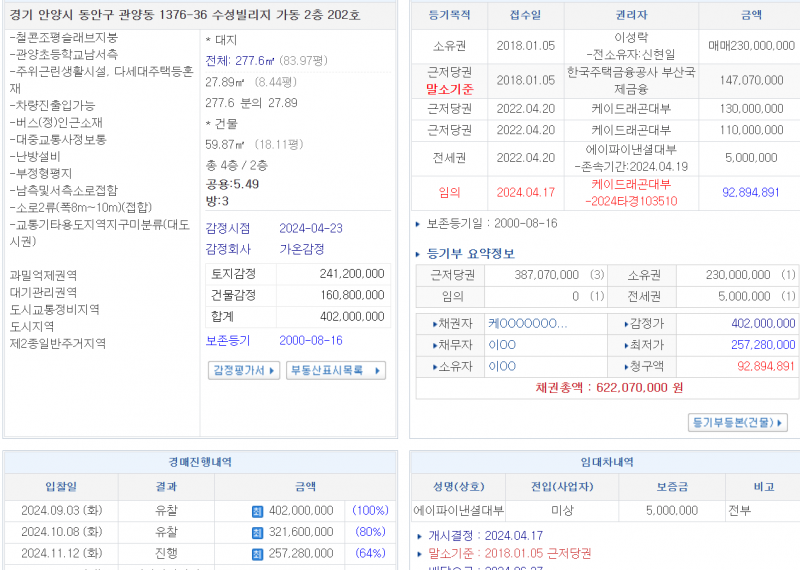Click the 임의 auction amount 92,894,891 in blue
This screenshot has width=800, height=570.
pyautogui.click(x=751, y=192)
